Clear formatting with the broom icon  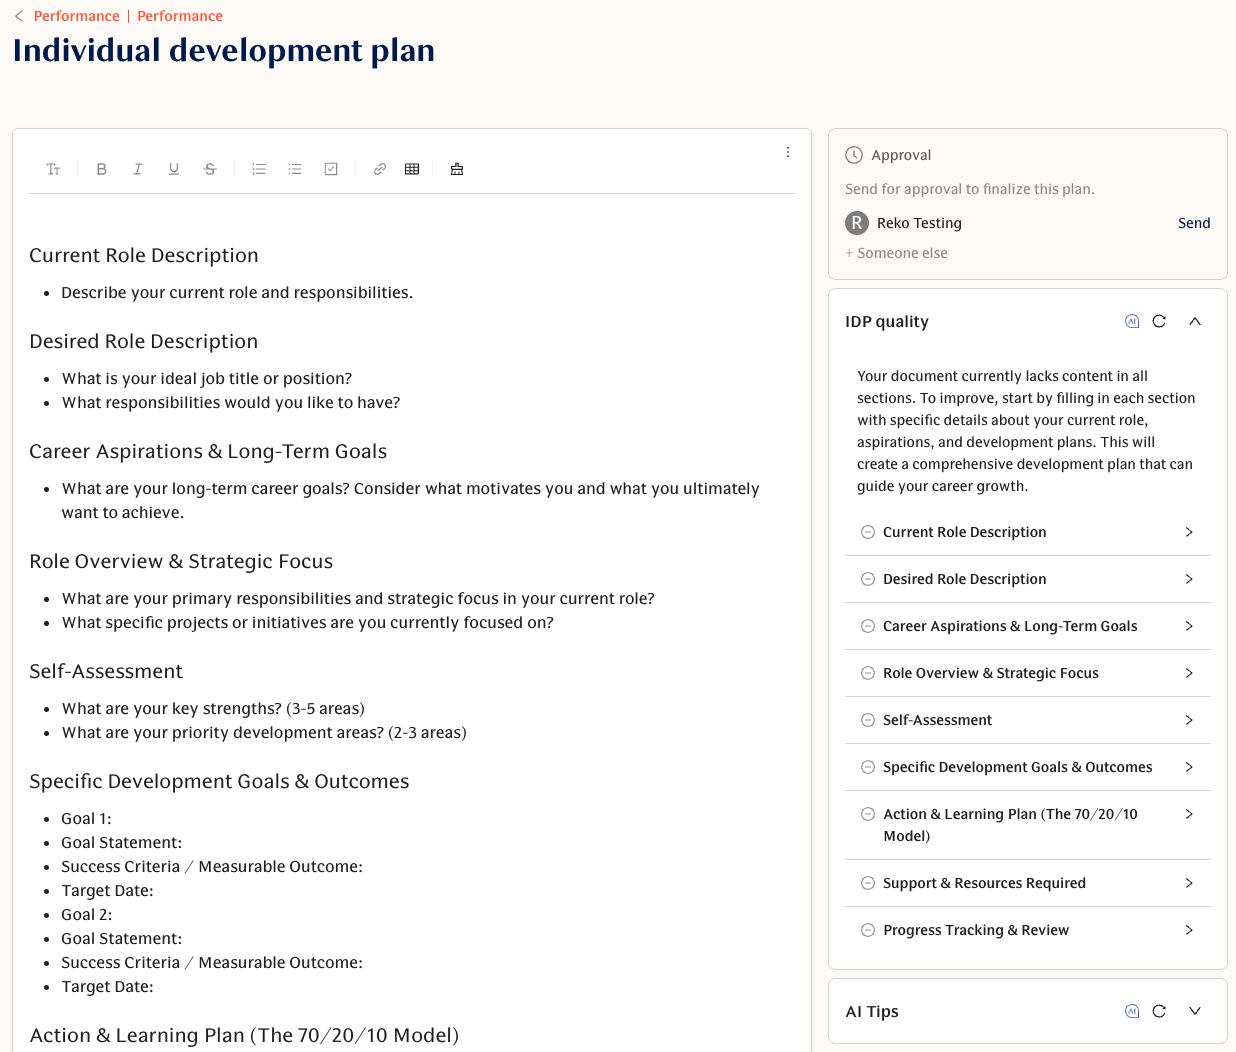(x=456, y=168)
